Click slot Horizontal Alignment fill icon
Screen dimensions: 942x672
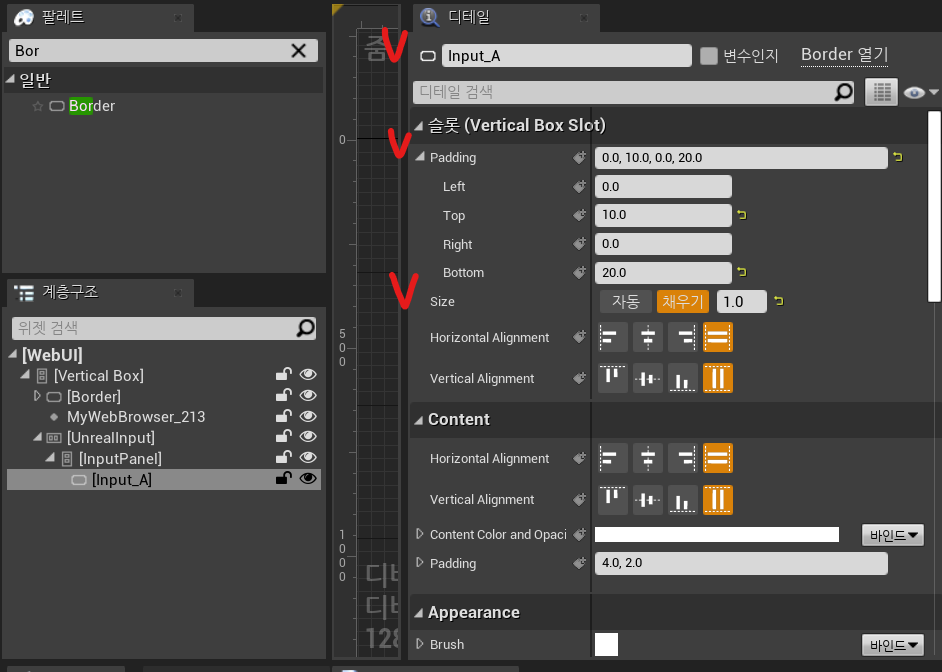pos(718,337)
